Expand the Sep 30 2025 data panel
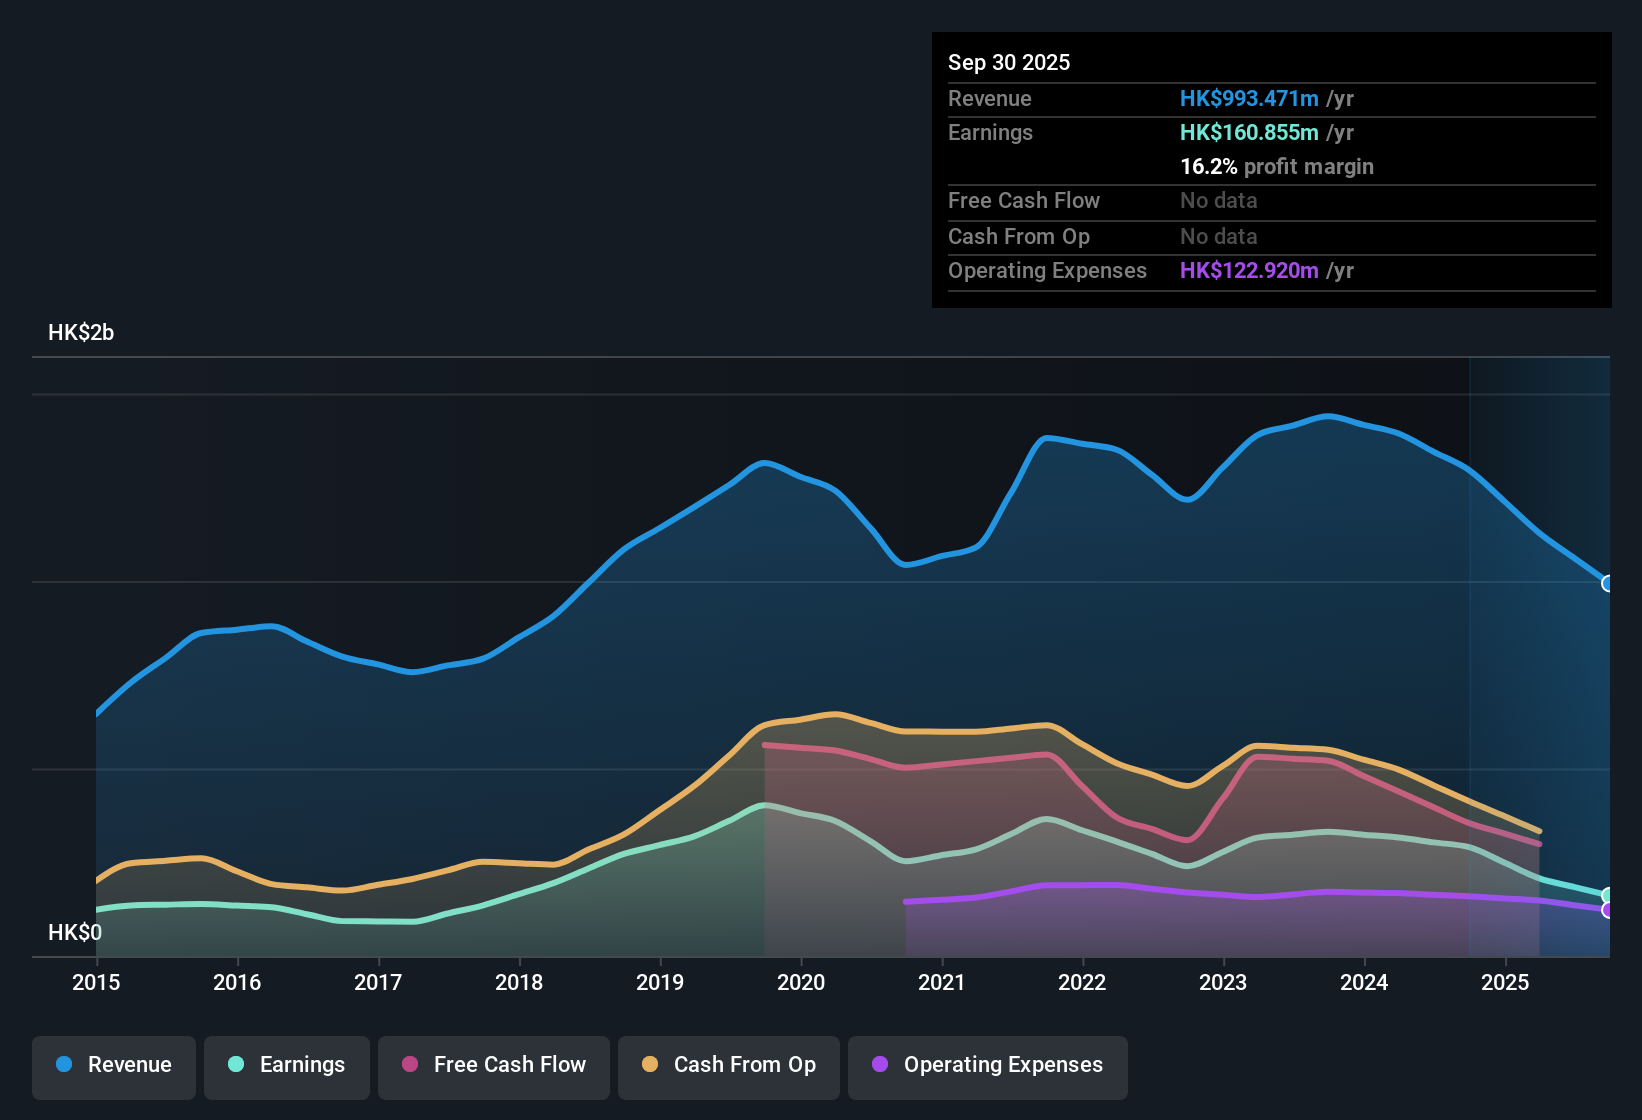The height and width of the screenshot is (1120, 1642). (x=1009, y=62)
